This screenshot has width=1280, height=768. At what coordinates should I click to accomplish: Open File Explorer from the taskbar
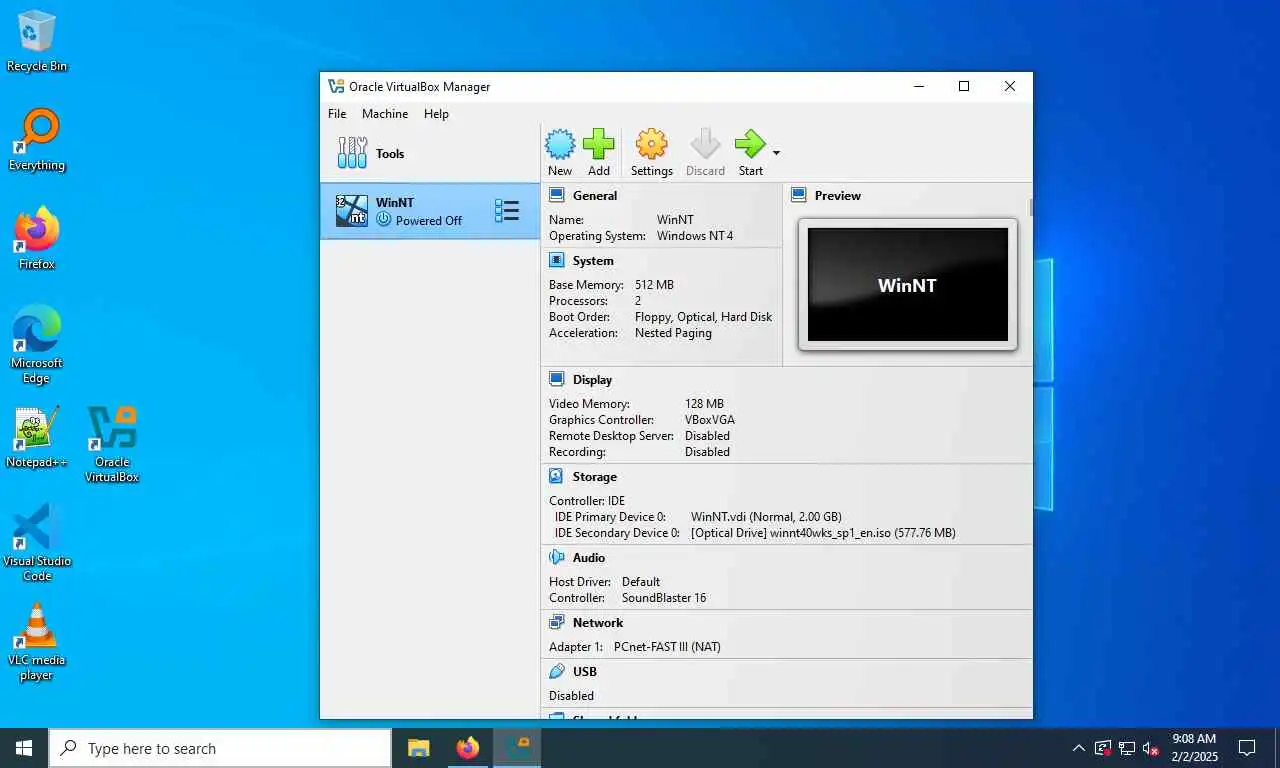click(418, 748)
